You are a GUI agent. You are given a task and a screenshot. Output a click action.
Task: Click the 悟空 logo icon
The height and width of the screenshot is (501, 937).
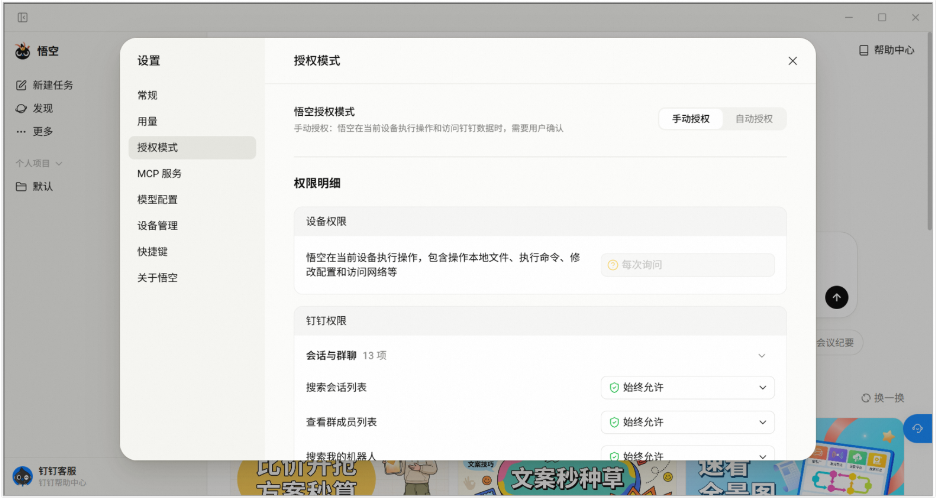point(23,51)
